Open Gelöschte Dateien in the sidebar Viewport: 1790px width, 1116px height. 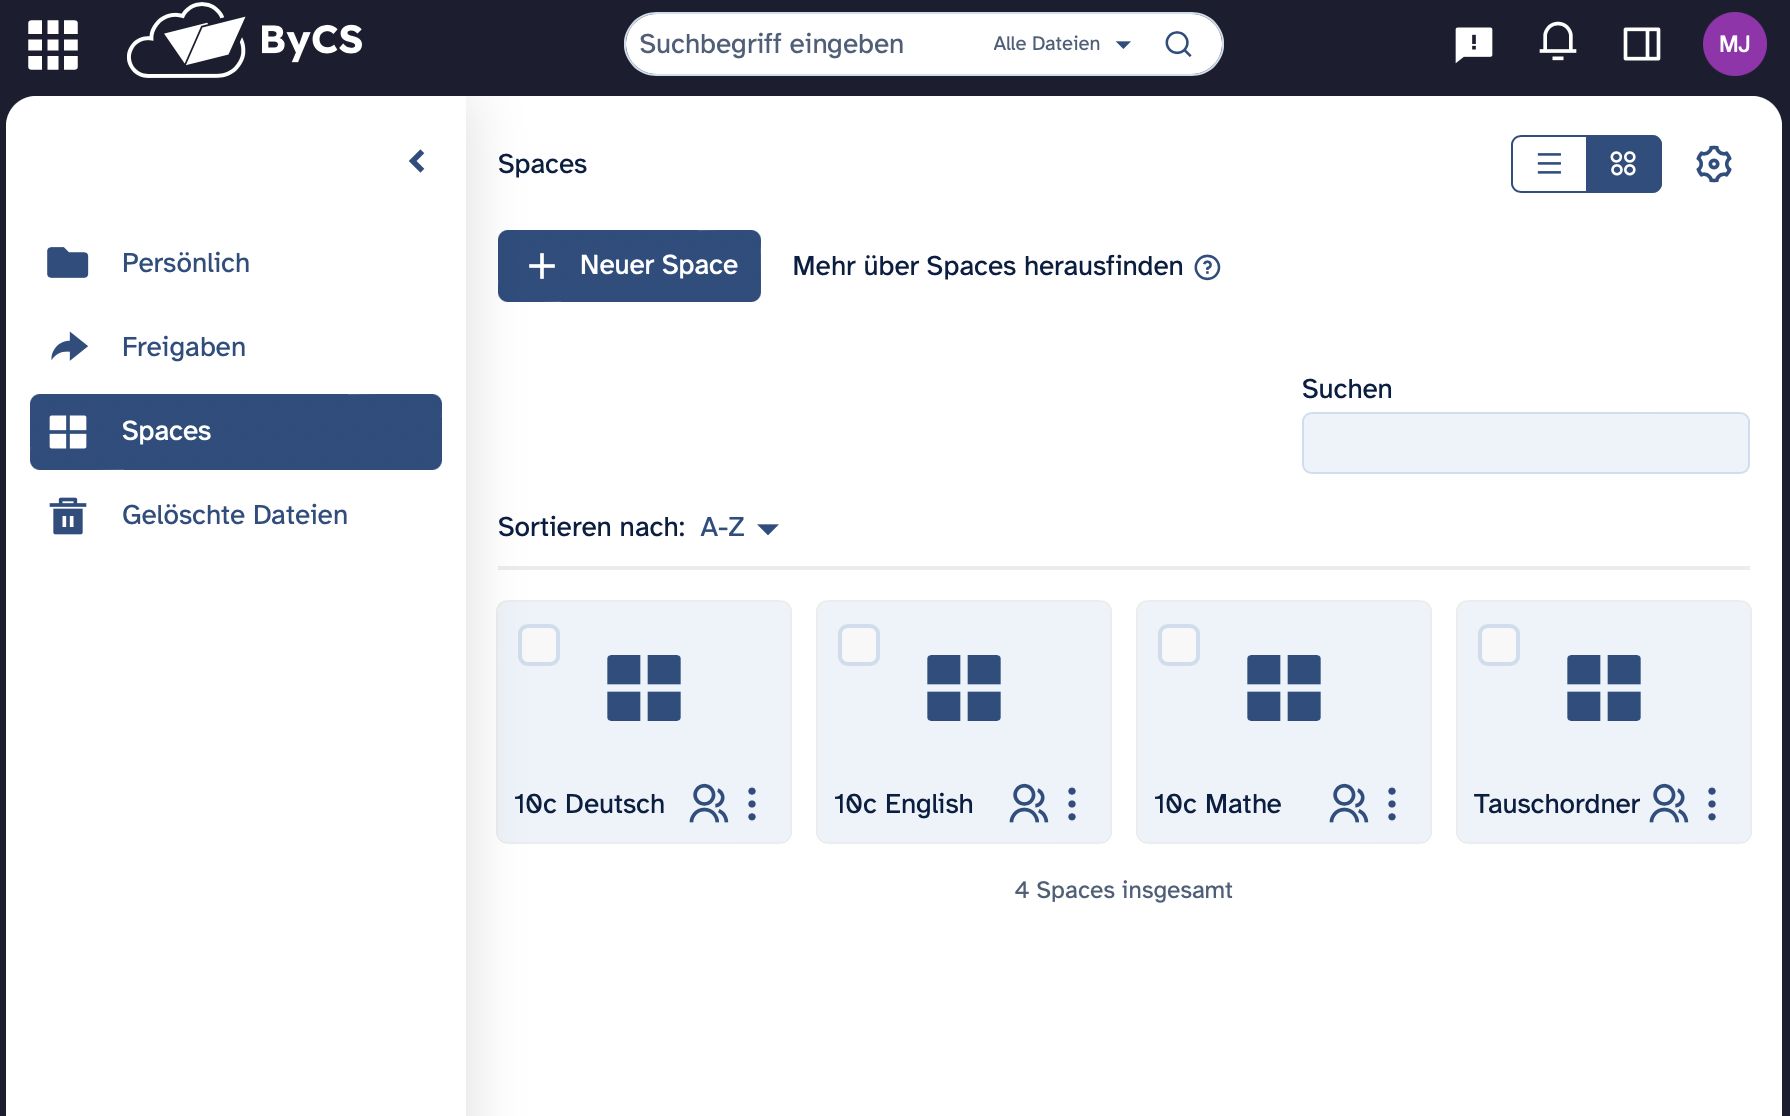[234, 515]
